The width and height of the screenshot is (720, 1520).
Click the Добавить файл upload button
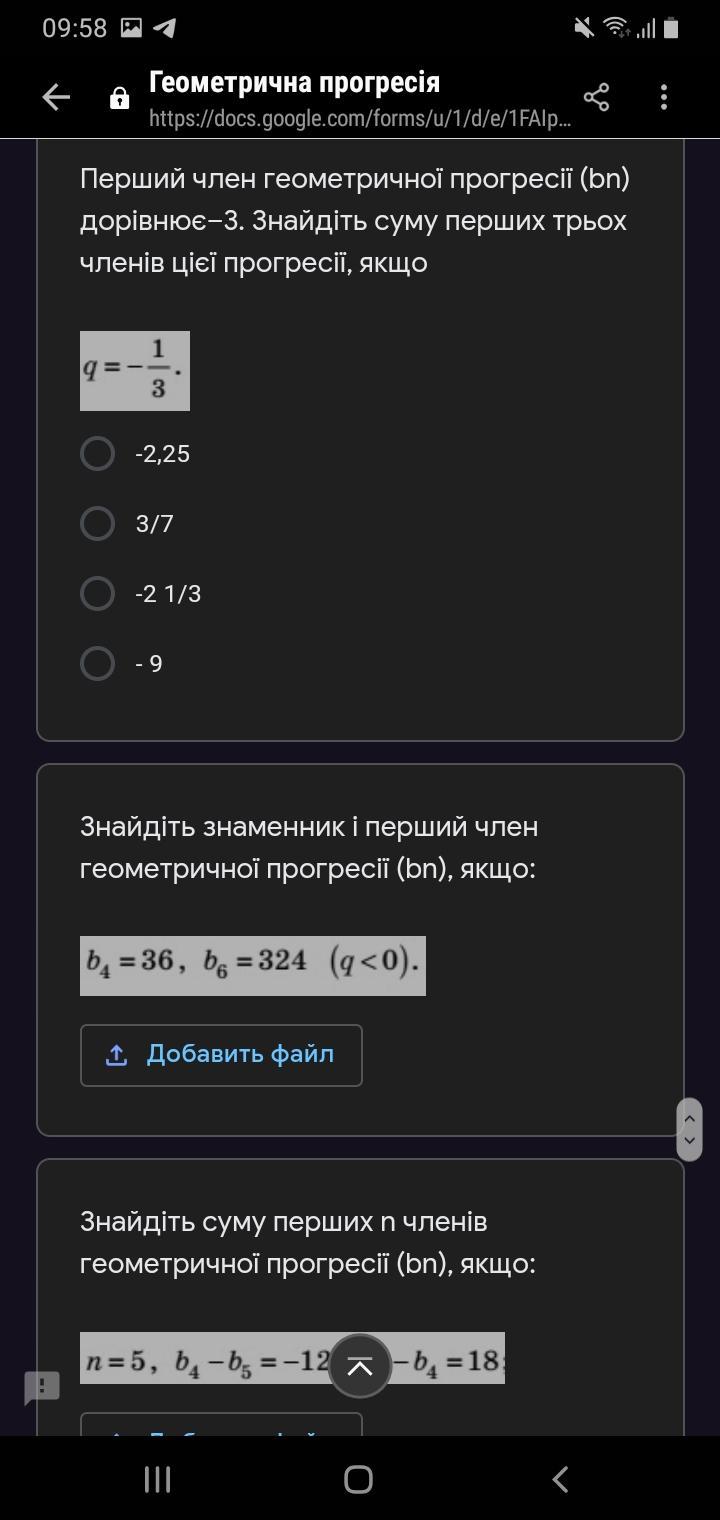(x=221, y=1055)
